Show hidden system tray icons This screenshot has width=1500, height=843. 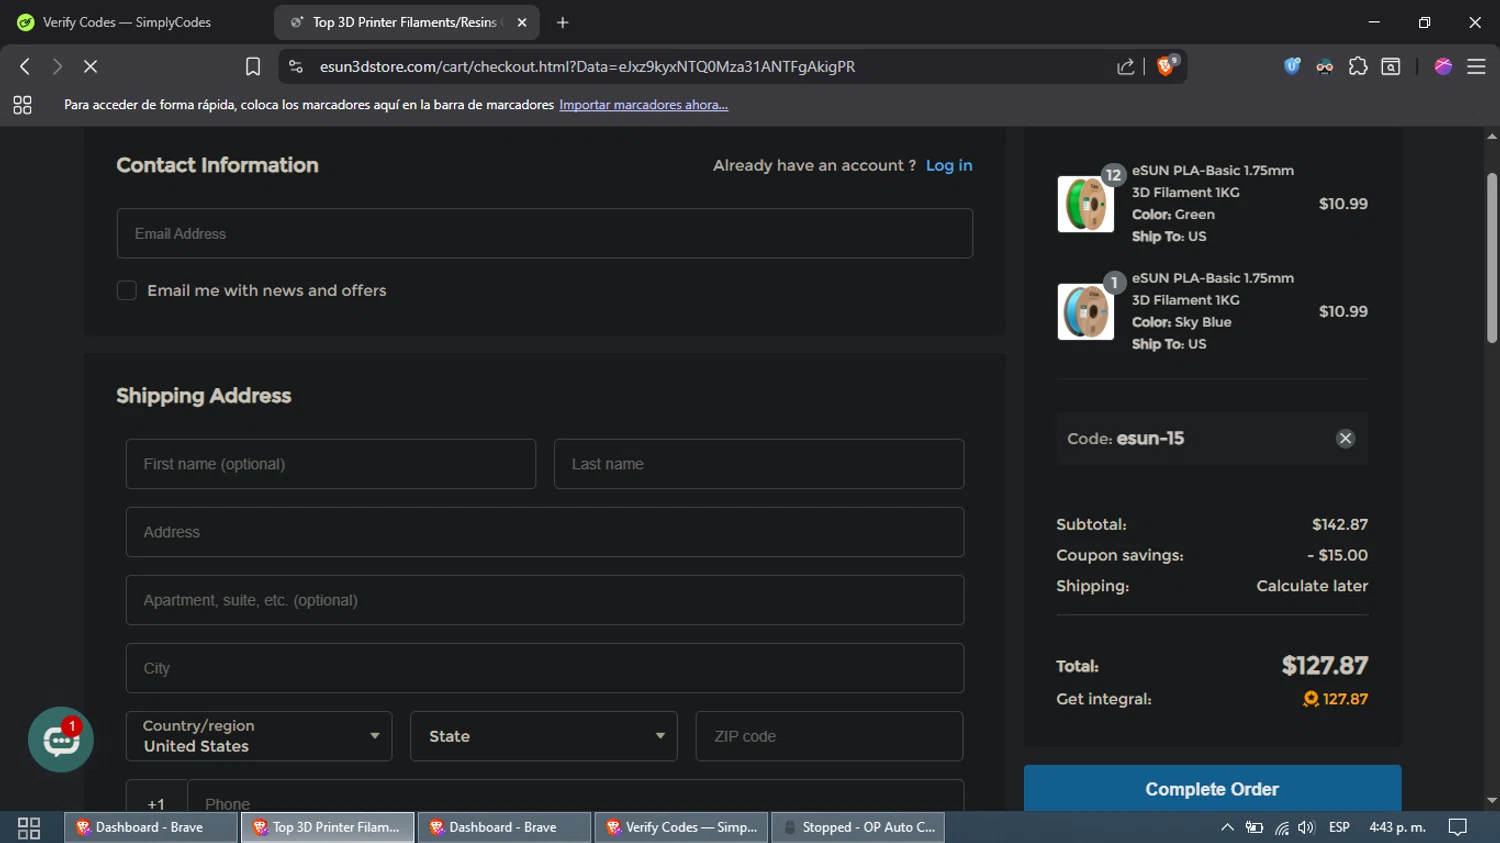[1227, 827]
